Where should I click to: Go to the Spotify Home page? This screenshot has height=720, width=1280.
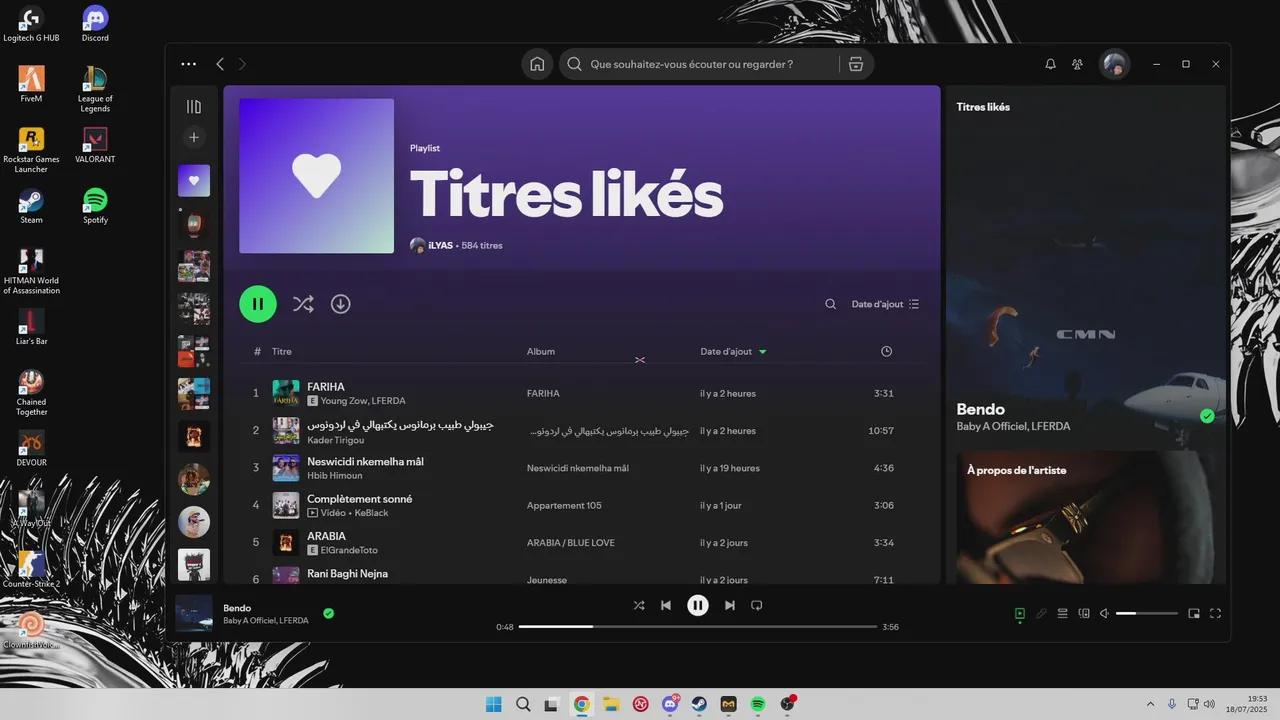[537, 64]
